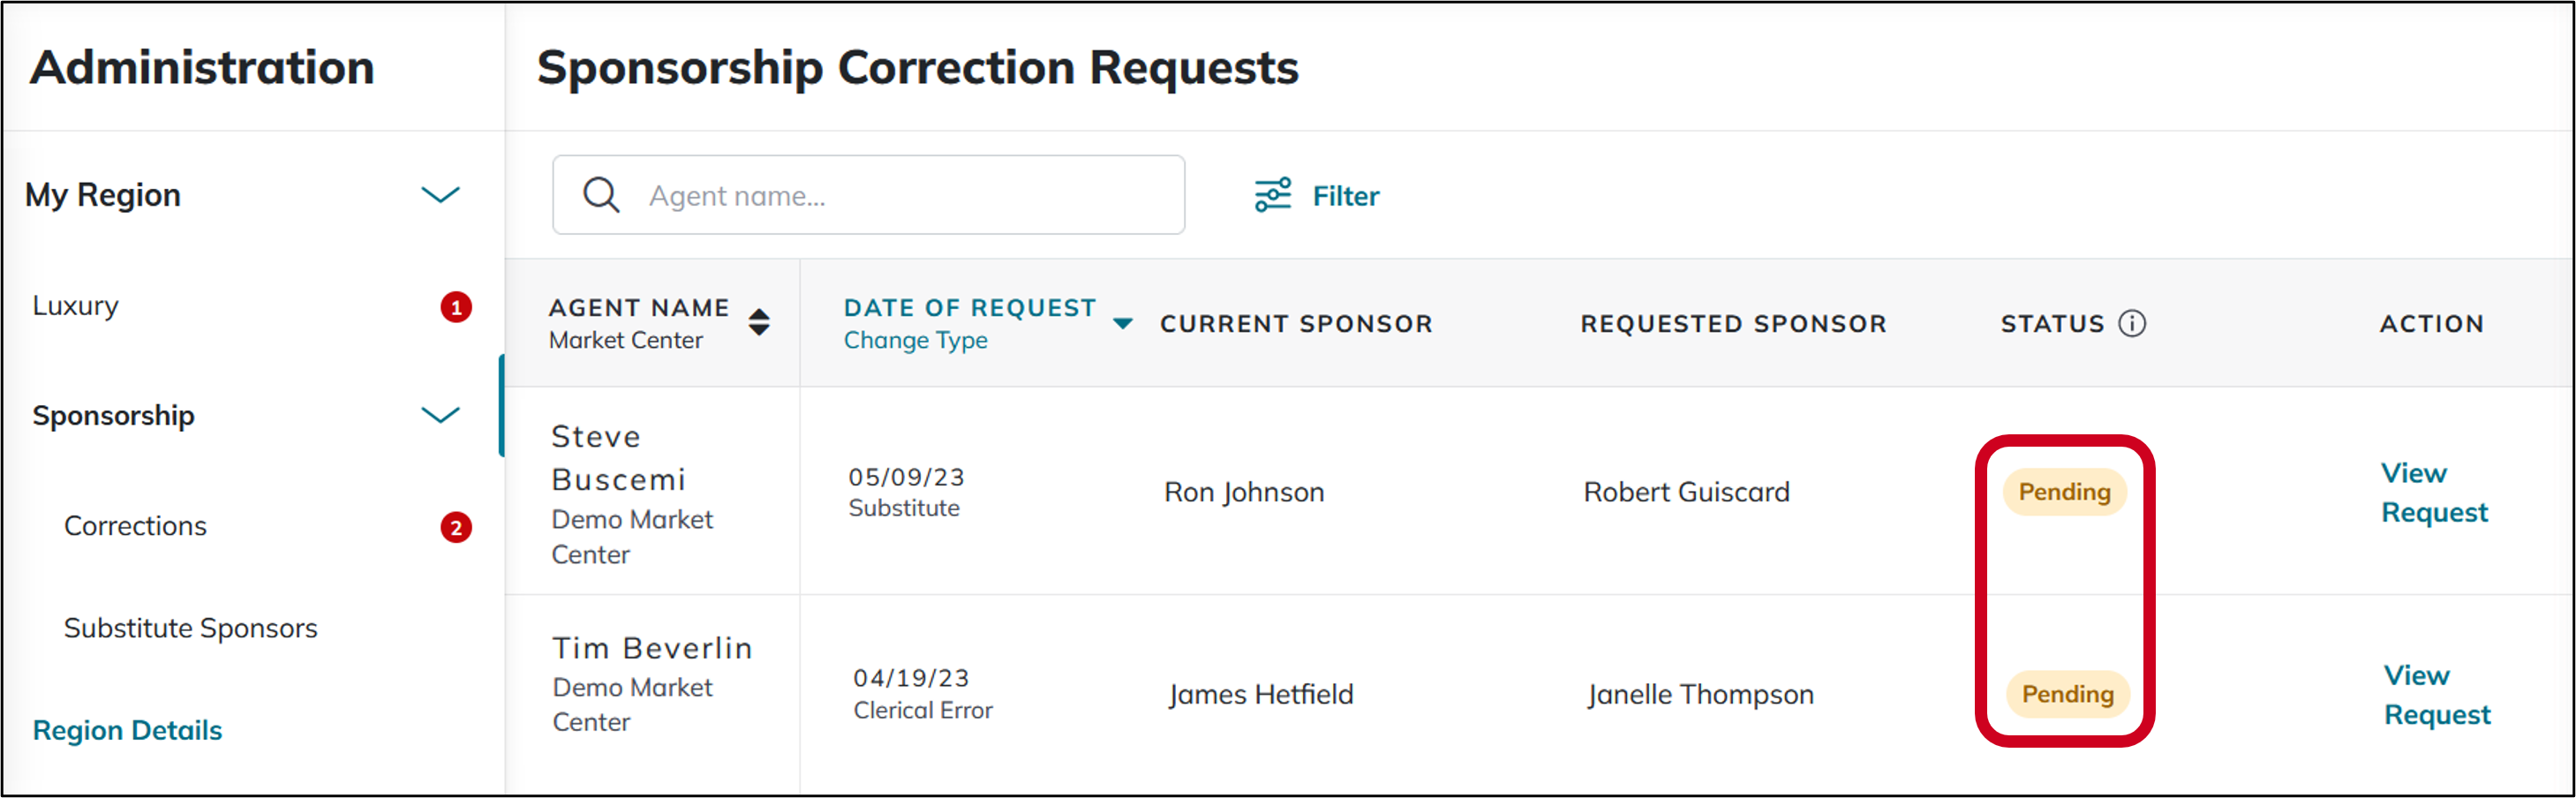Click the search magnifier icon
The image size is (2576, 798).
pos(601,195)
